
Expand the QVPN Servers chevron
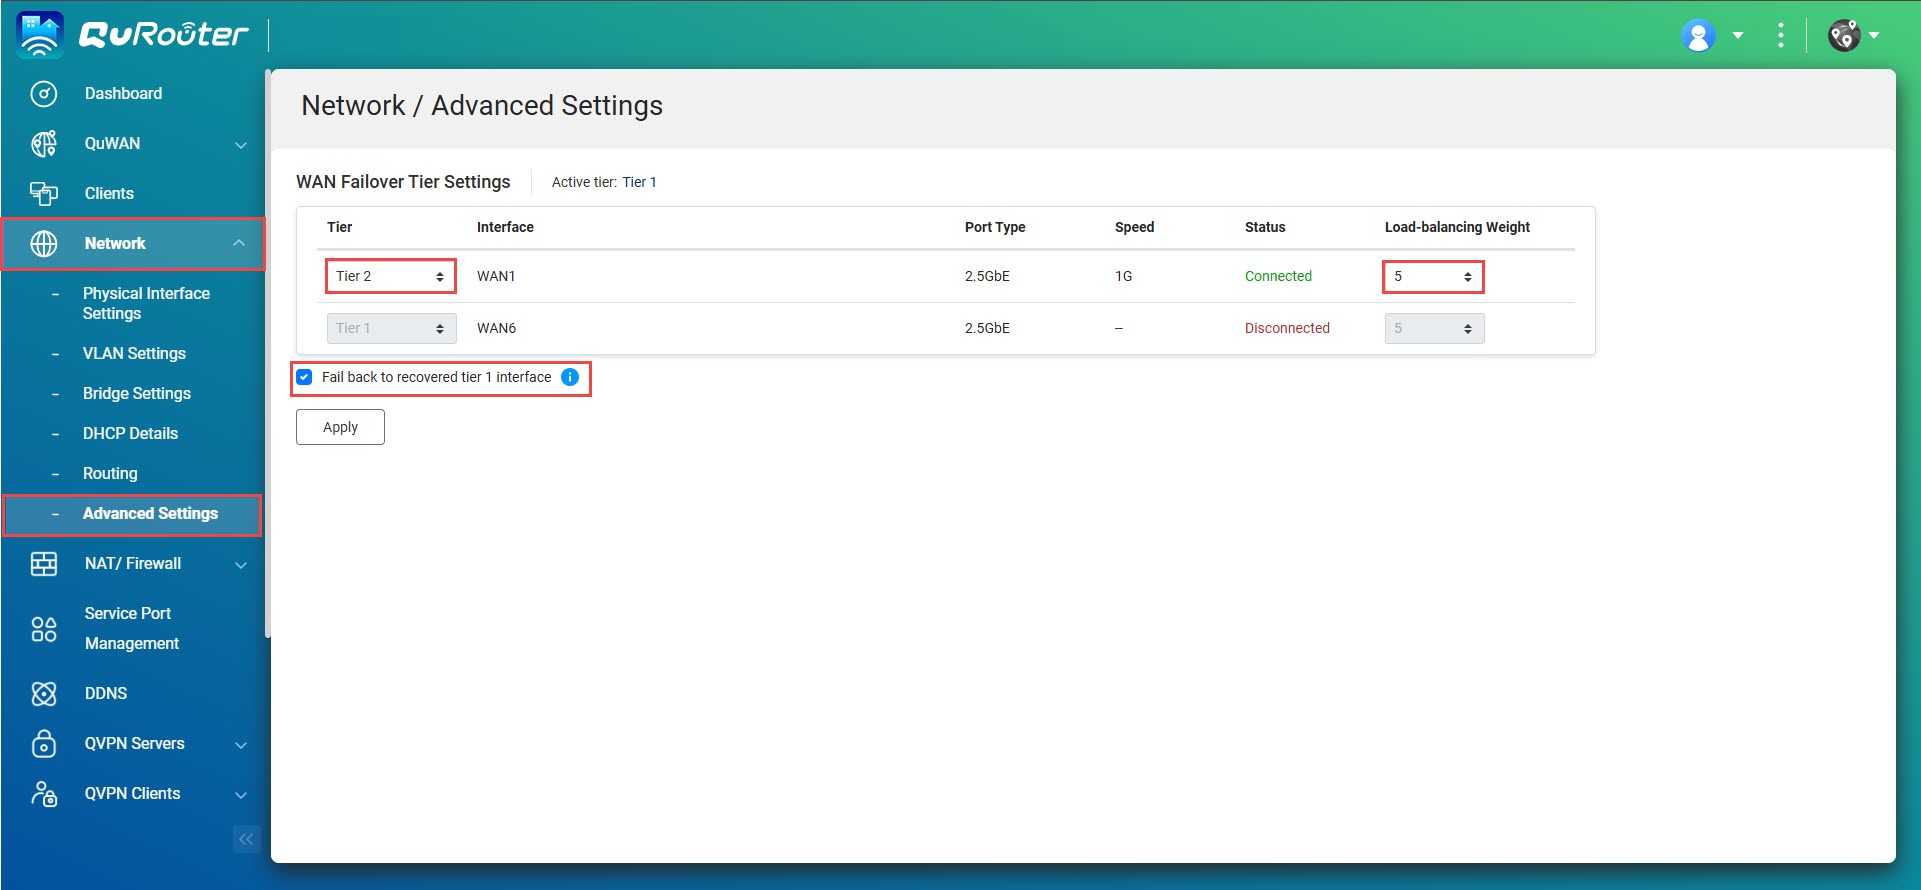(x=241, y=745)
